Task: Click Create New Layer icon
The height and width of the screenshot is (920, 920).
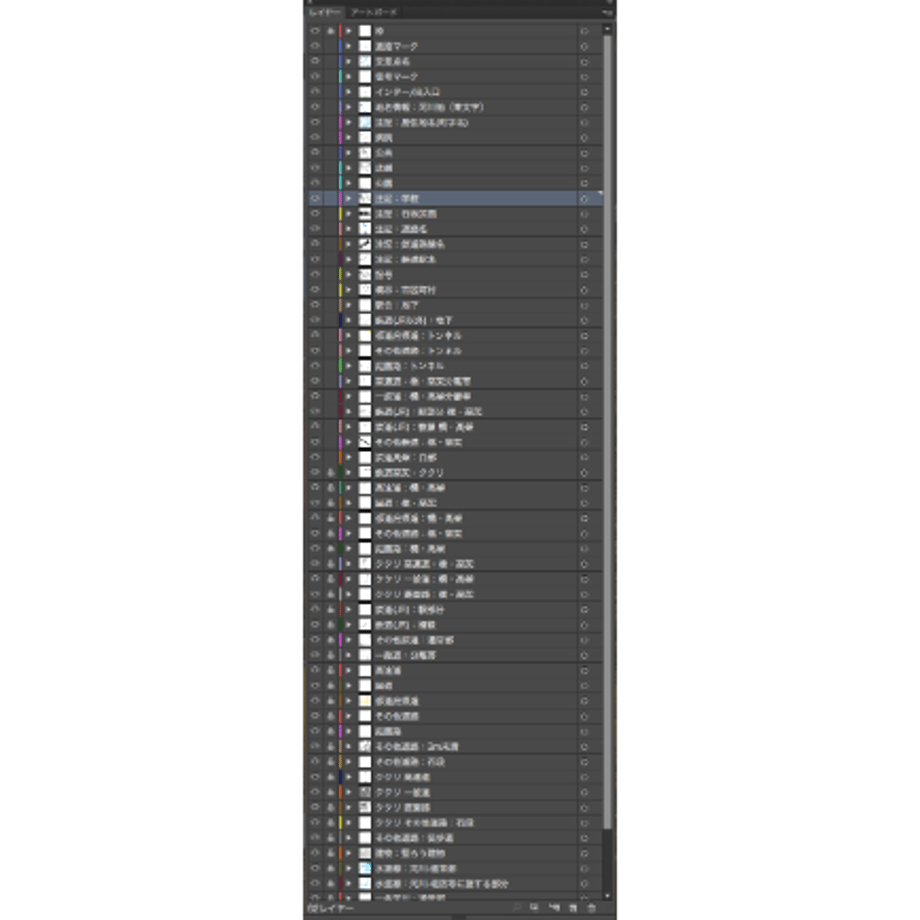Action: [573, 908]
